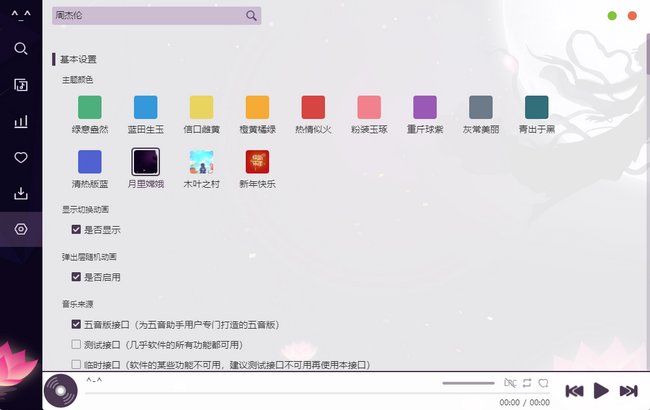650x410 pixels.
Task: Enable the 测试接口 music source checkbox
Action: pos(76,344)
